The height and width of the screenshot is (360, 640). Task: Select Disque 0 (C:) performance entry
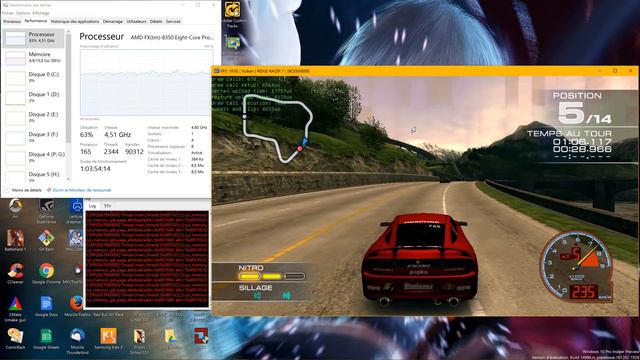point(33,78)
